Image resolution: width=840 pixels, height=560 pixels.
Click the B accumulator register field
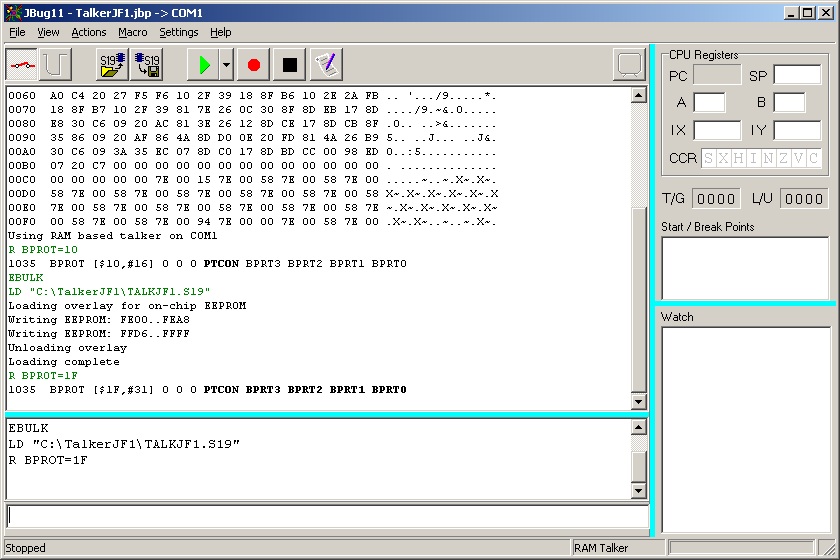click(x=789, y=102)
